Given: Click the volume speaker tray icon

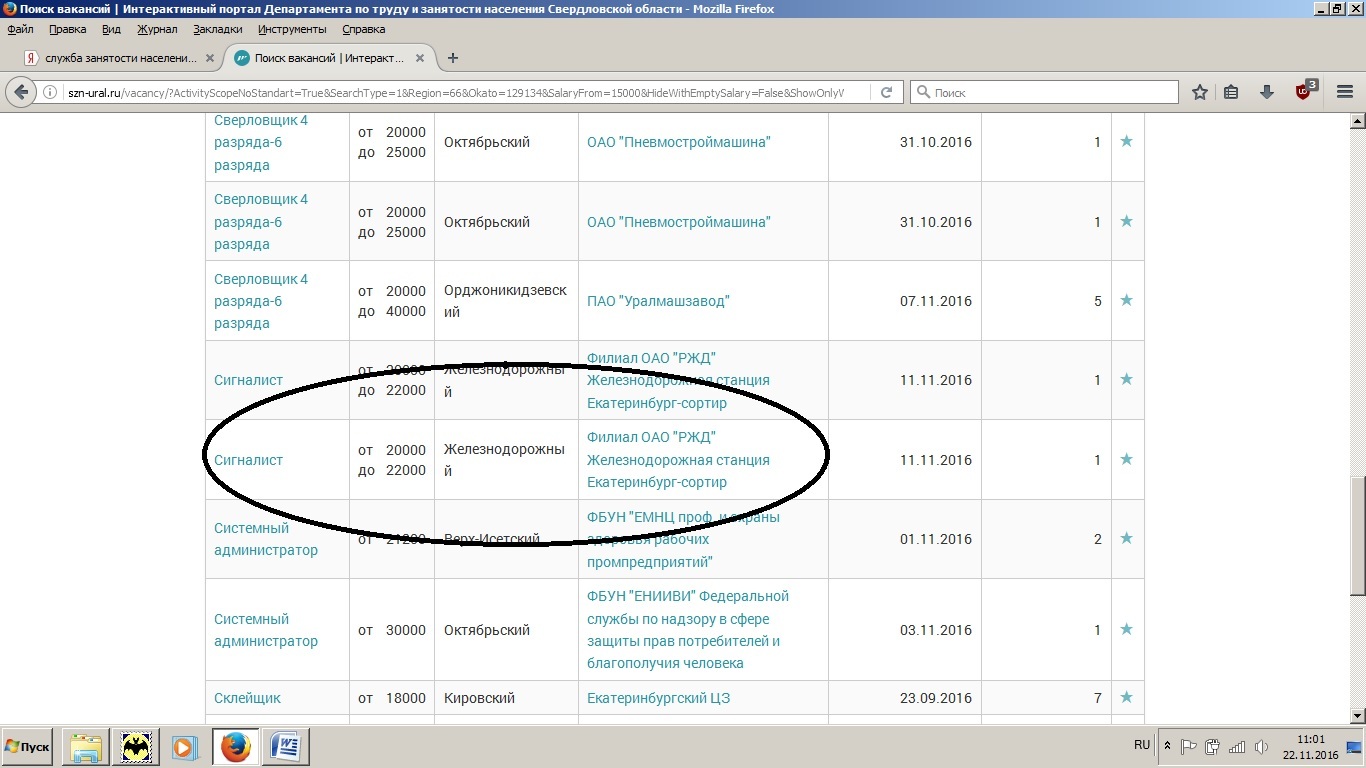Looking at the screenshot, I should [1261, 746].
